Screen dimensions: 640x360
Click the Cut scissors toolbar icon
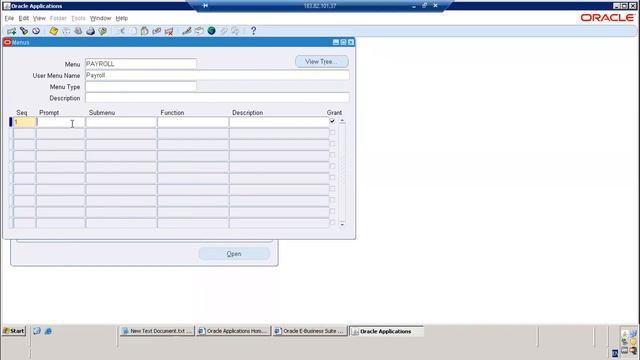pyautogui.click(x=121, y=31)
